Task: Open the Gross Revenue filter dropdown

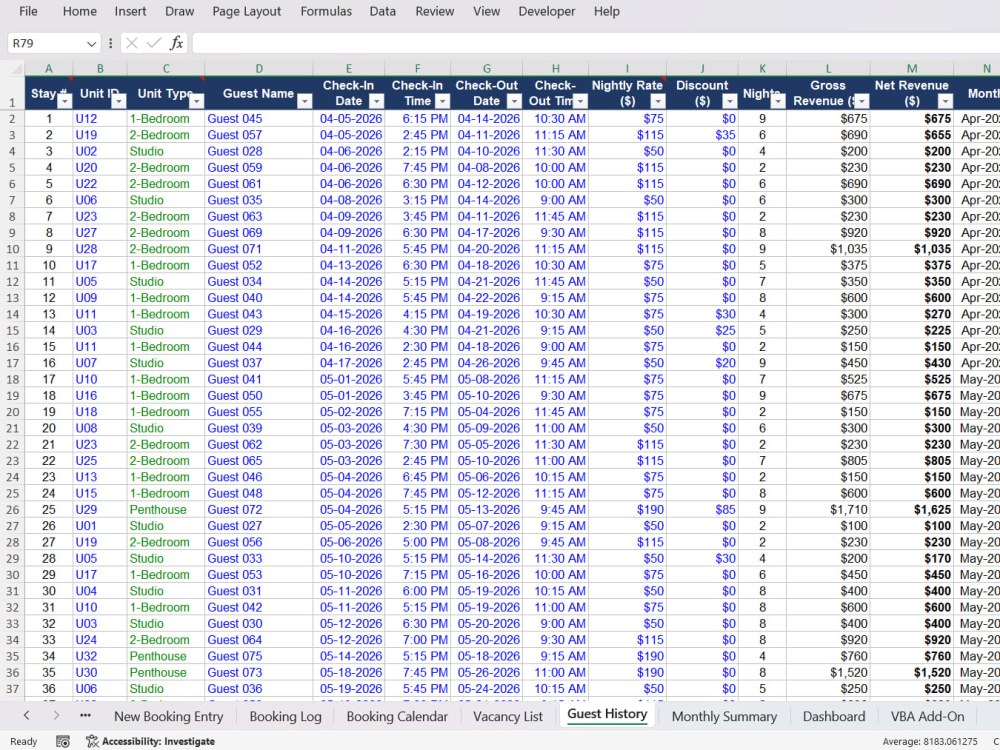Action: pos(862,101)
